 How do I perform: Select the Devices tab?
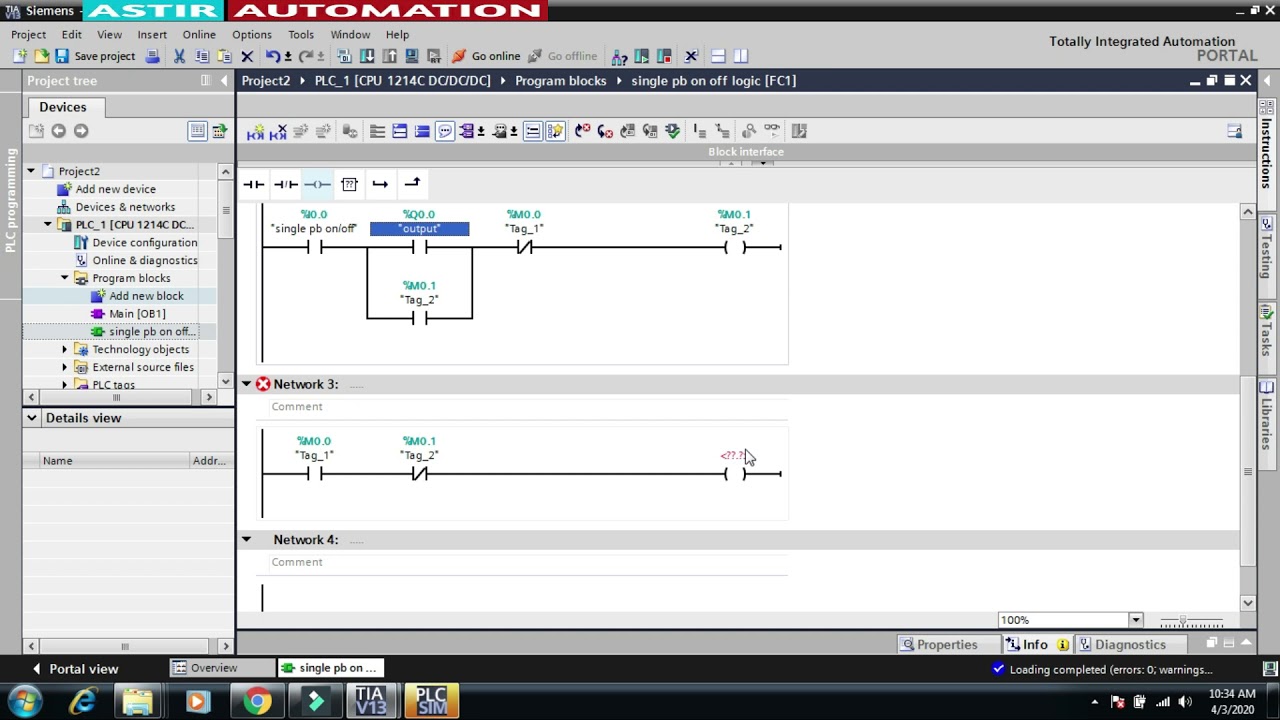[63, 107]
